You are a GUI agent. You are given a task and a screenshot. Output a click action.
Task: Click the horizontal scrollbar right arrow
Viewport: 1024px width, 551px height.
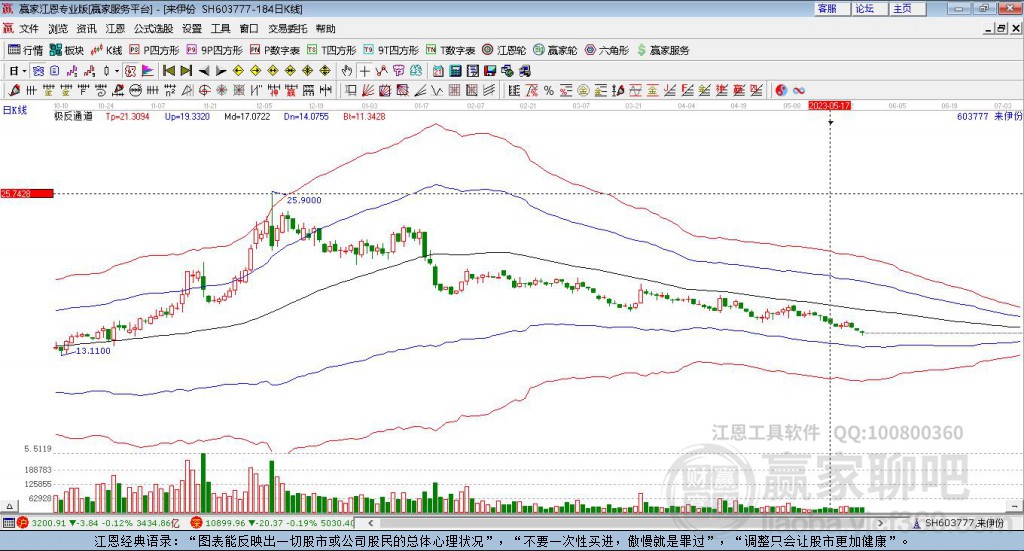(880, 523)
